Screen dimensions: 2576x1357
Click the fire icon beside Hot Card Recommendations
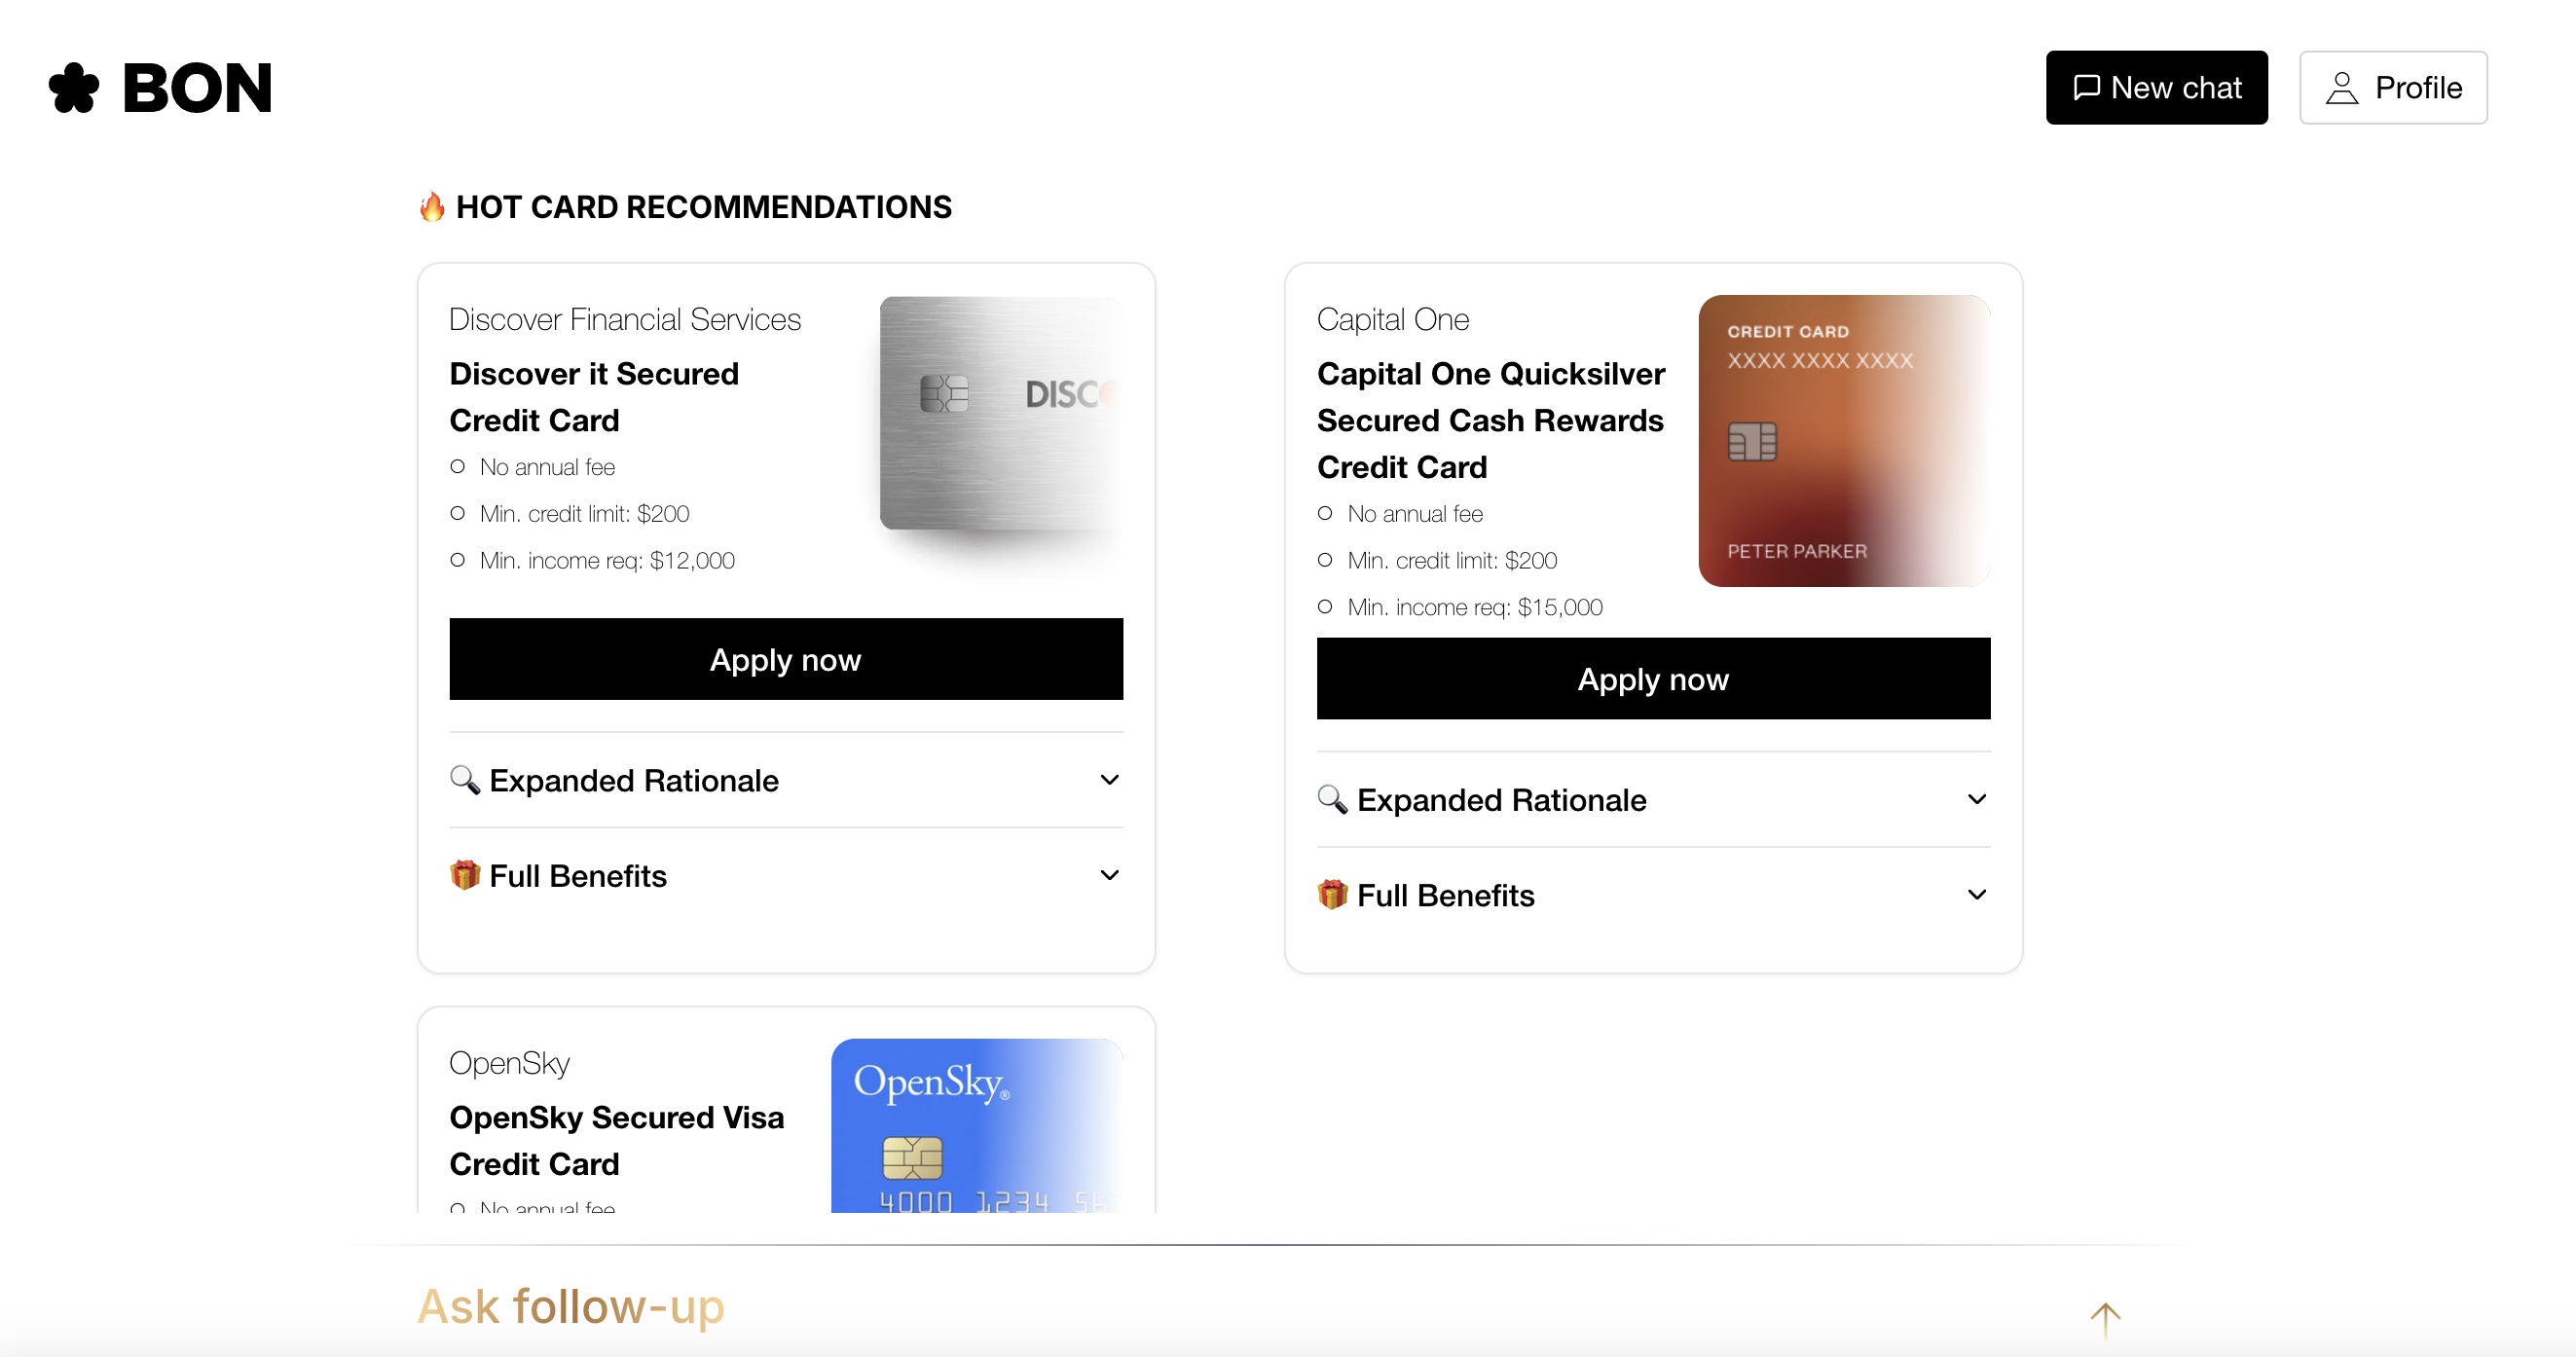point(432,207)
